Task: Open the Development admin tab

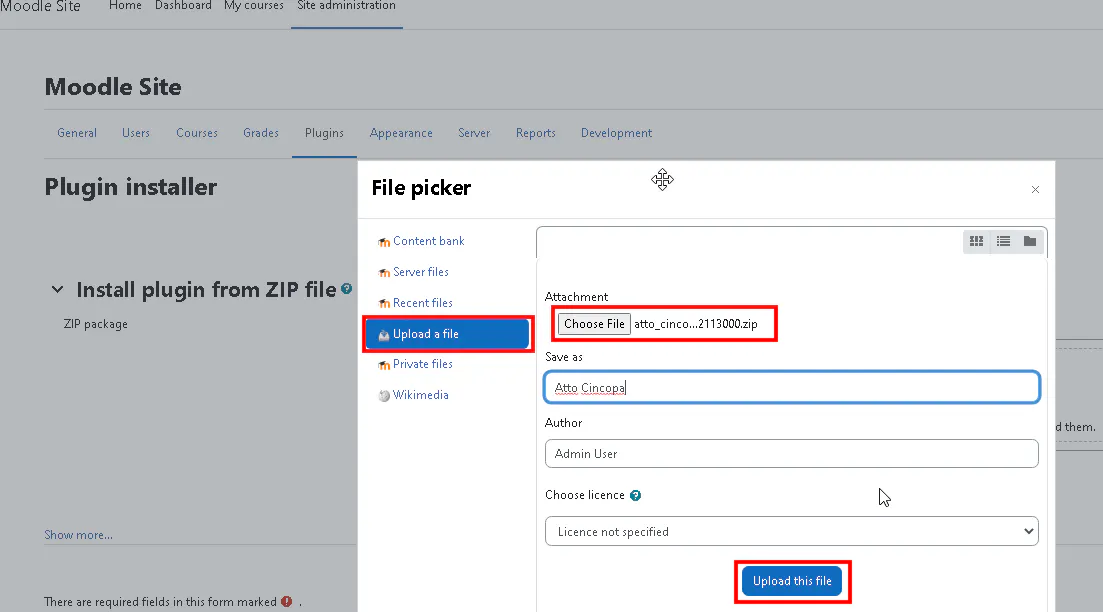Action: click(x=616, y=133)
